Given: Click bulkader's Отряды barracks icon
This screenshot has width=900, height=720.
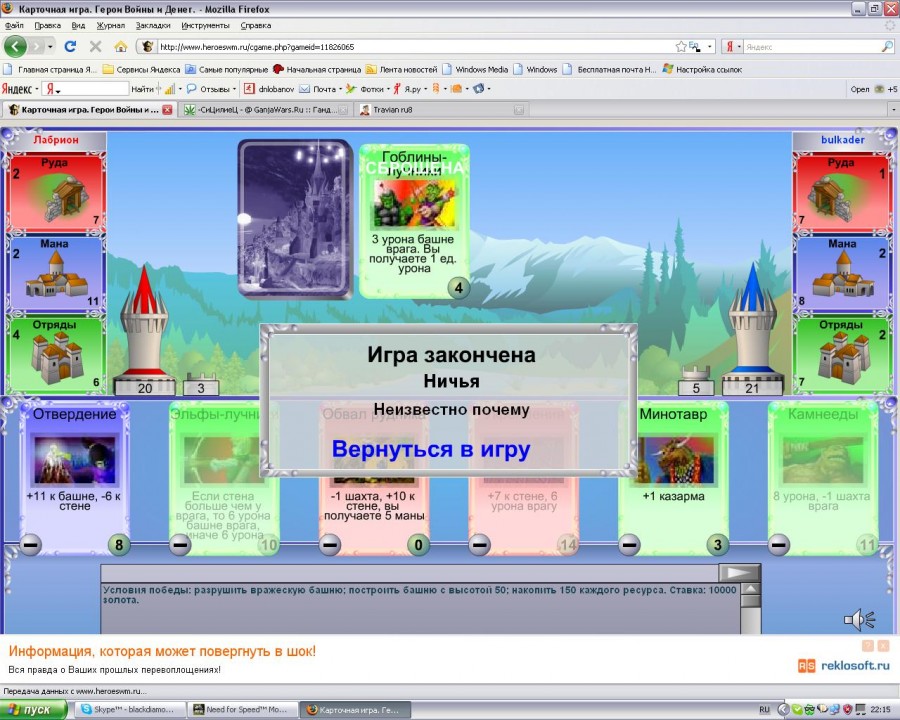Looking at the screenshot, I should coord(845,357).
